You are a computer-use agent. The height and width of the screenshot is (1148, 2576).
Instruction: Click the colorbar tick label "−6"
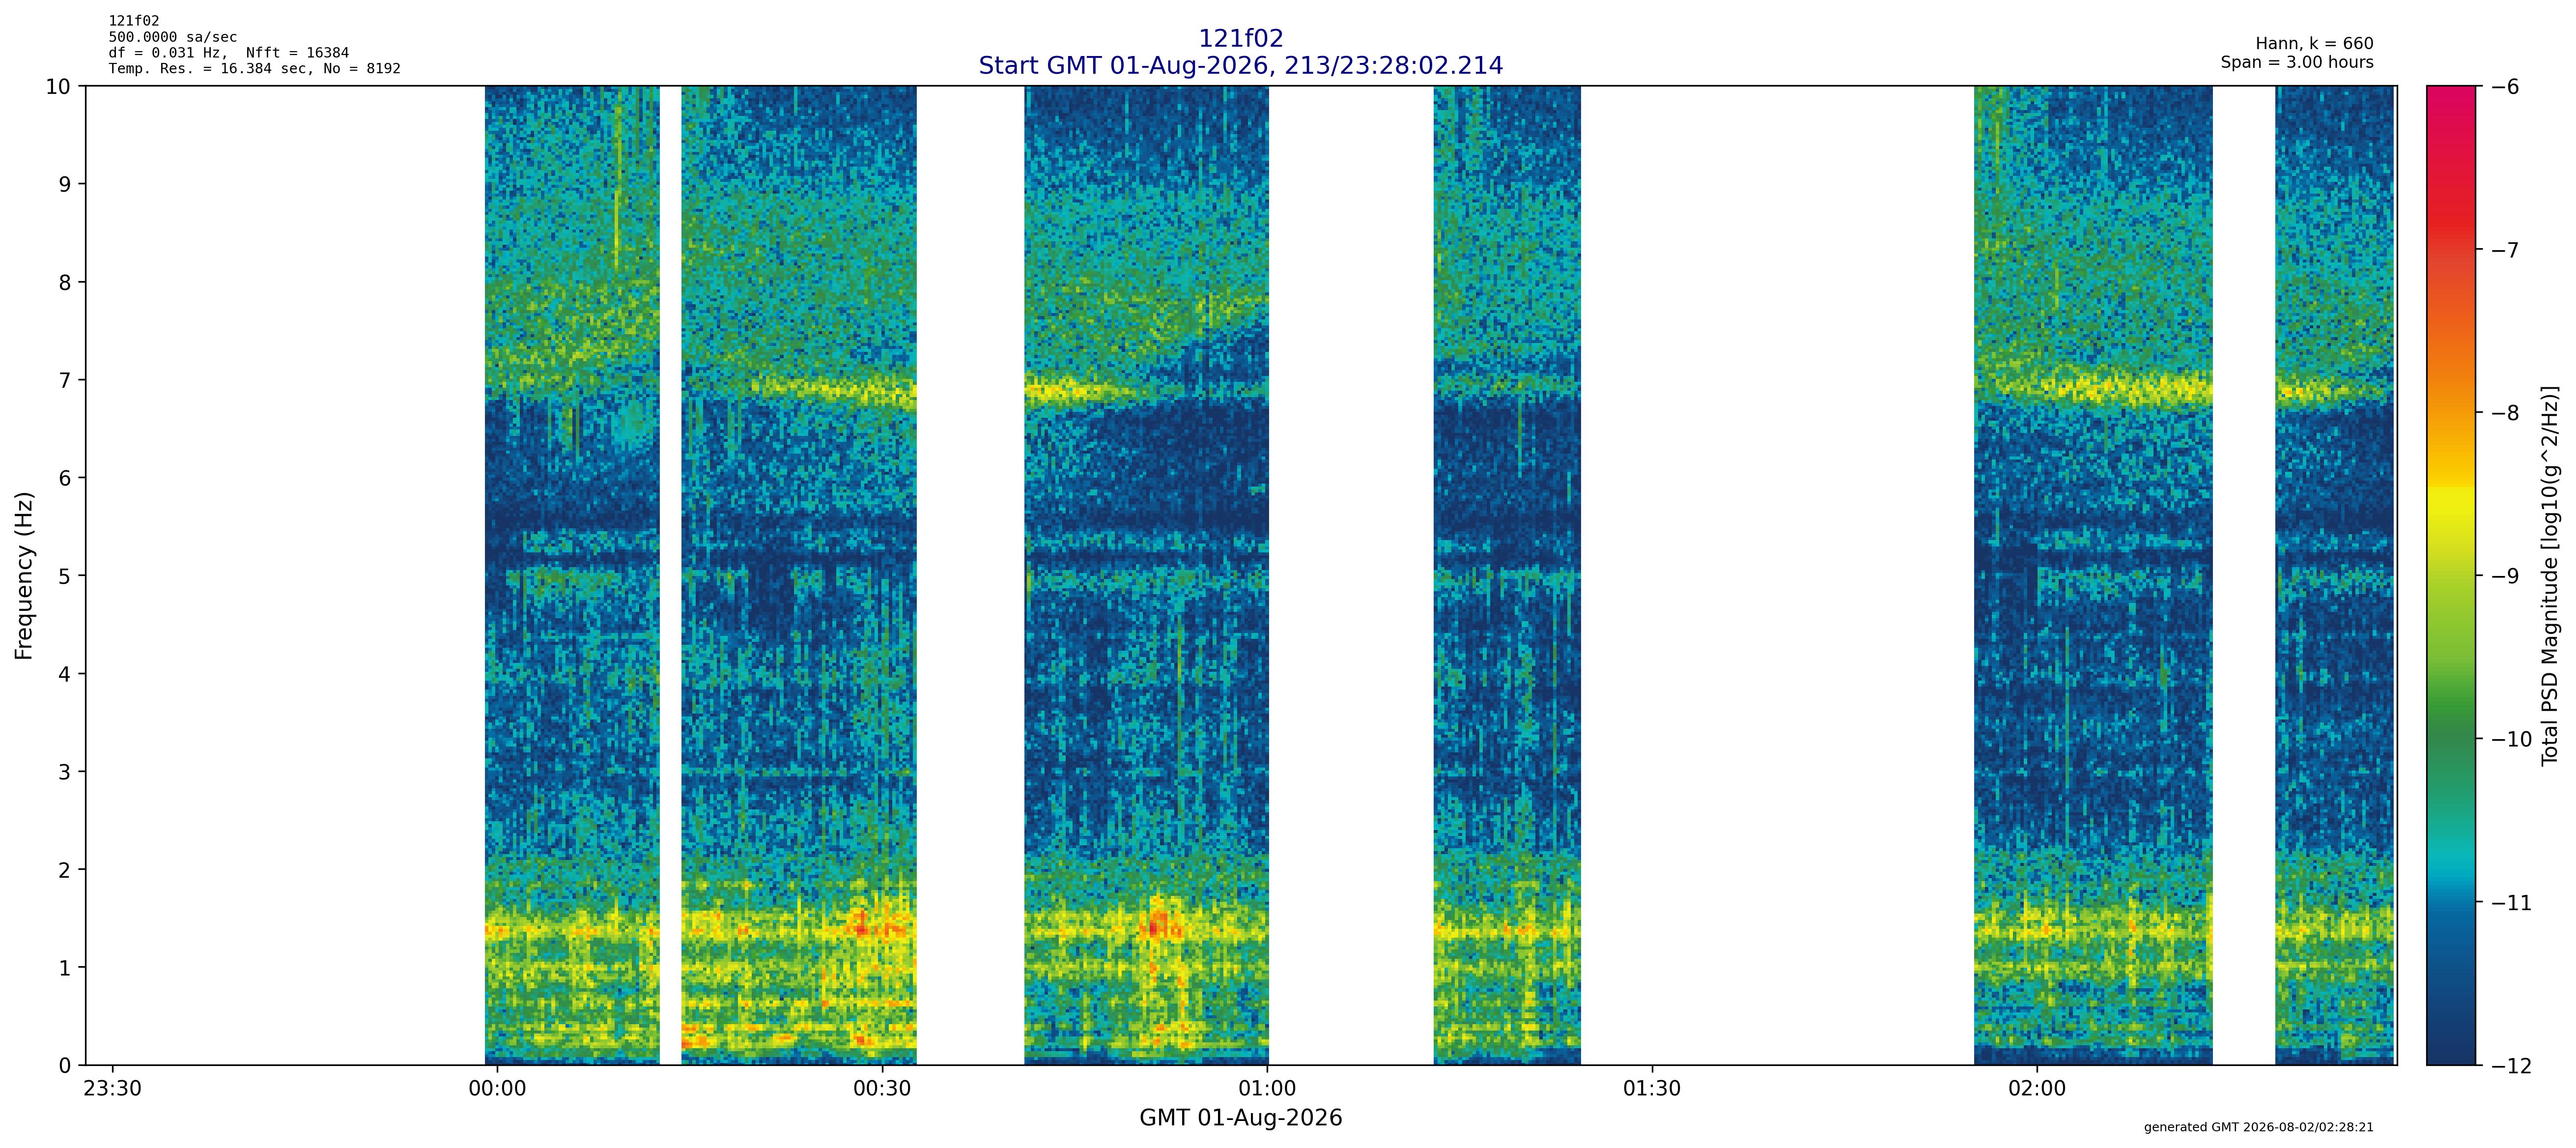pos(2504,87)
